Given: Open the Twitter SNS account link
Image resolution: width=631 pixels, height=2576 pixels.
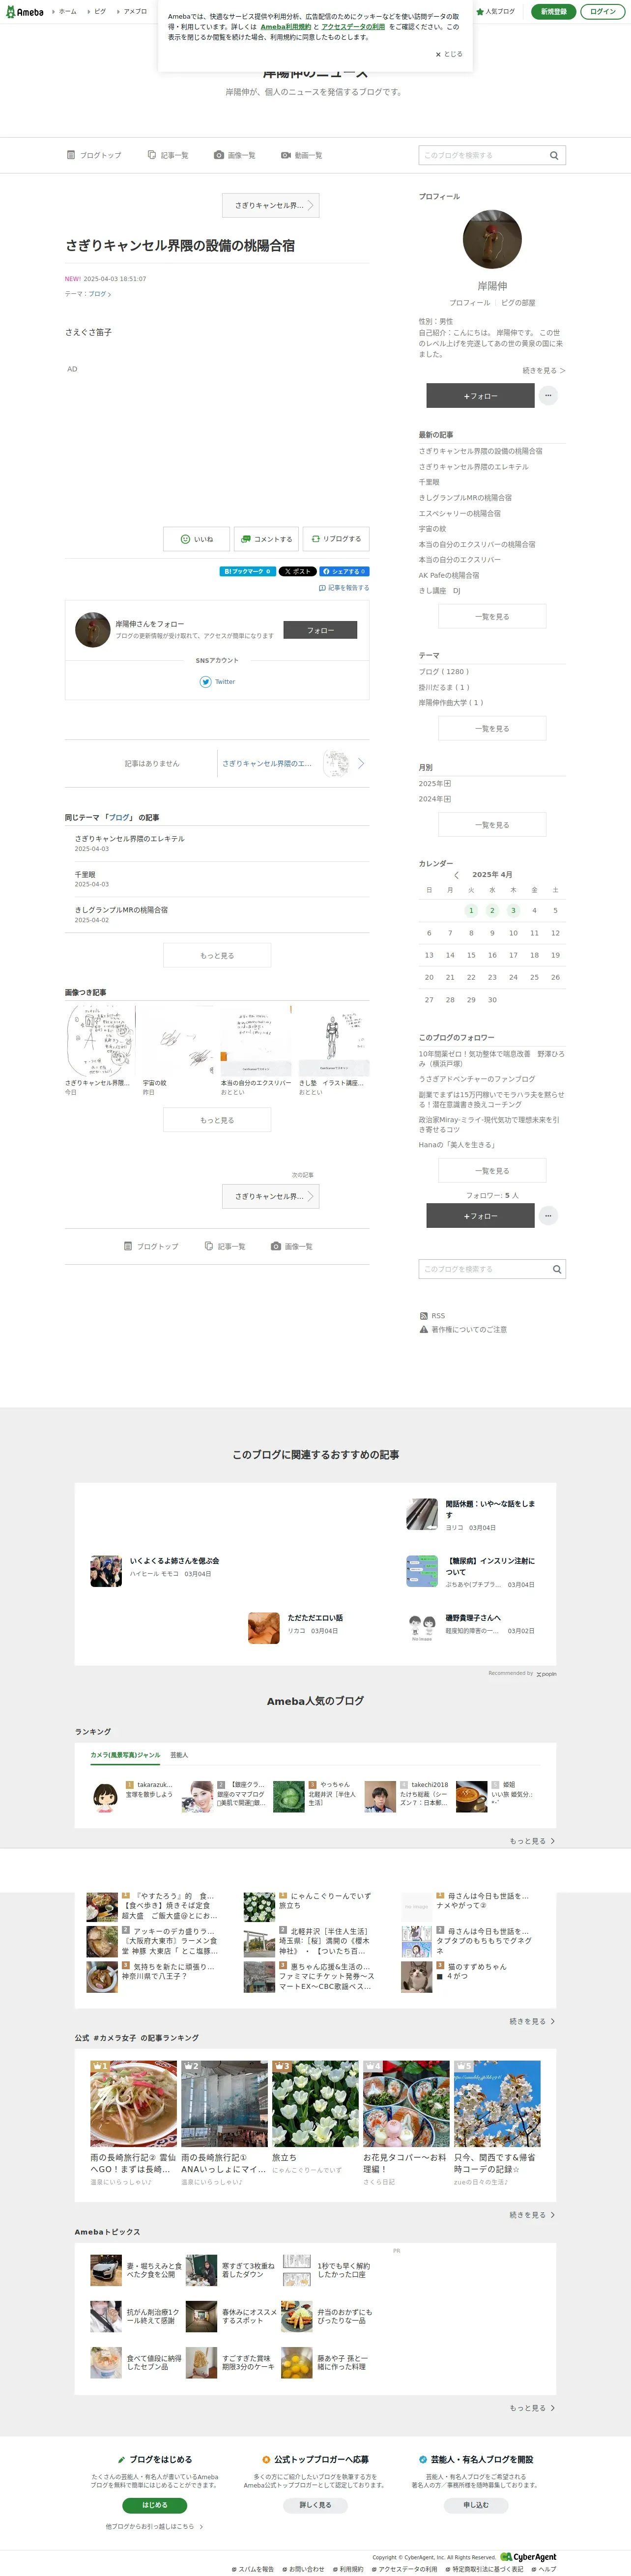Looking at the screenshot, I should (x=217, y=682).
